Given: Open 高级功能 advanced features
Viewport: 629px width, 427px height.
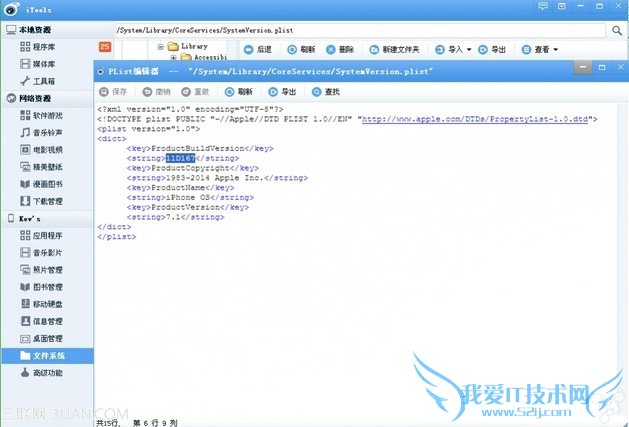Looking at the screenshot, I should pos(42,373).
